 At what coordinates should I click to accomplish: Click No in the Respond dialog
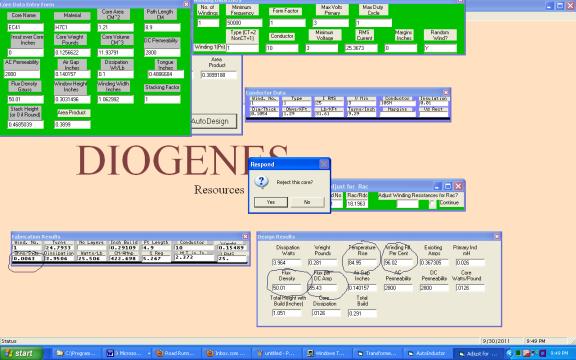[307, 202]
